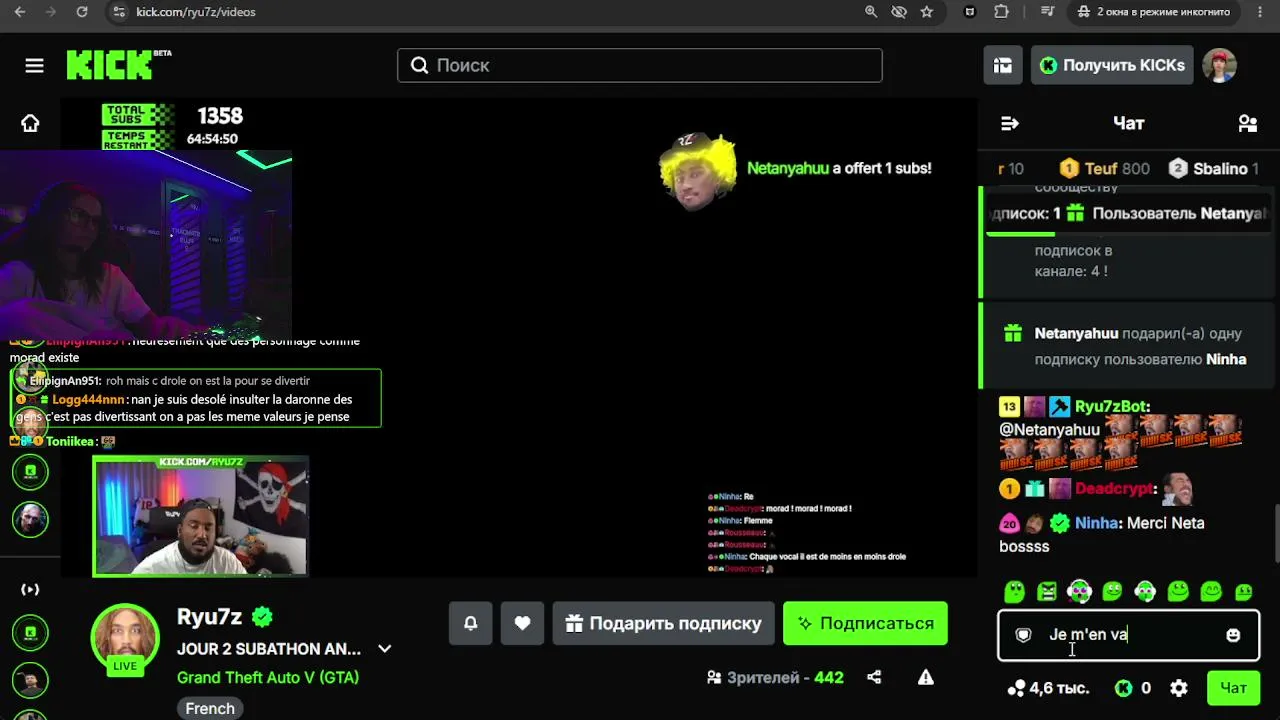Screen dimensions: 1280x720
Task: Click the Ryu7z channel avatar
Action: click(125, 638)
